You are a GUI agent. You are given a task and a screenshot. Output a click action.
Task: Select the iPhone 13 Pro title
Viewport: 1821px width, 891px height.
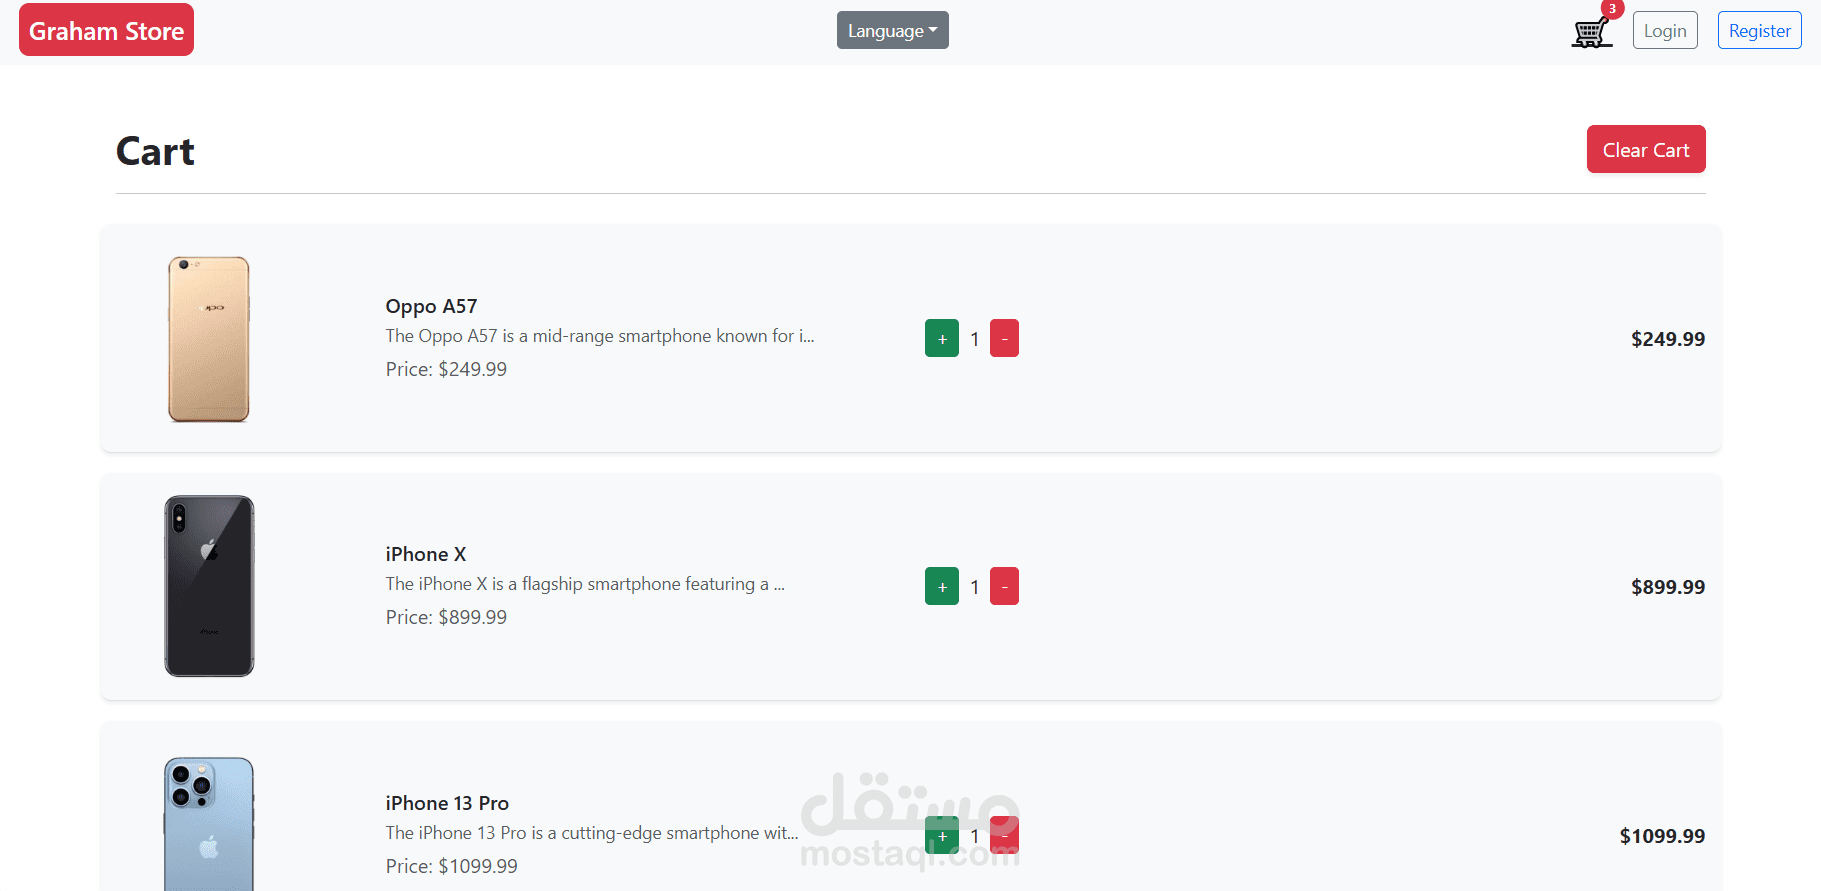click(447, 803)
